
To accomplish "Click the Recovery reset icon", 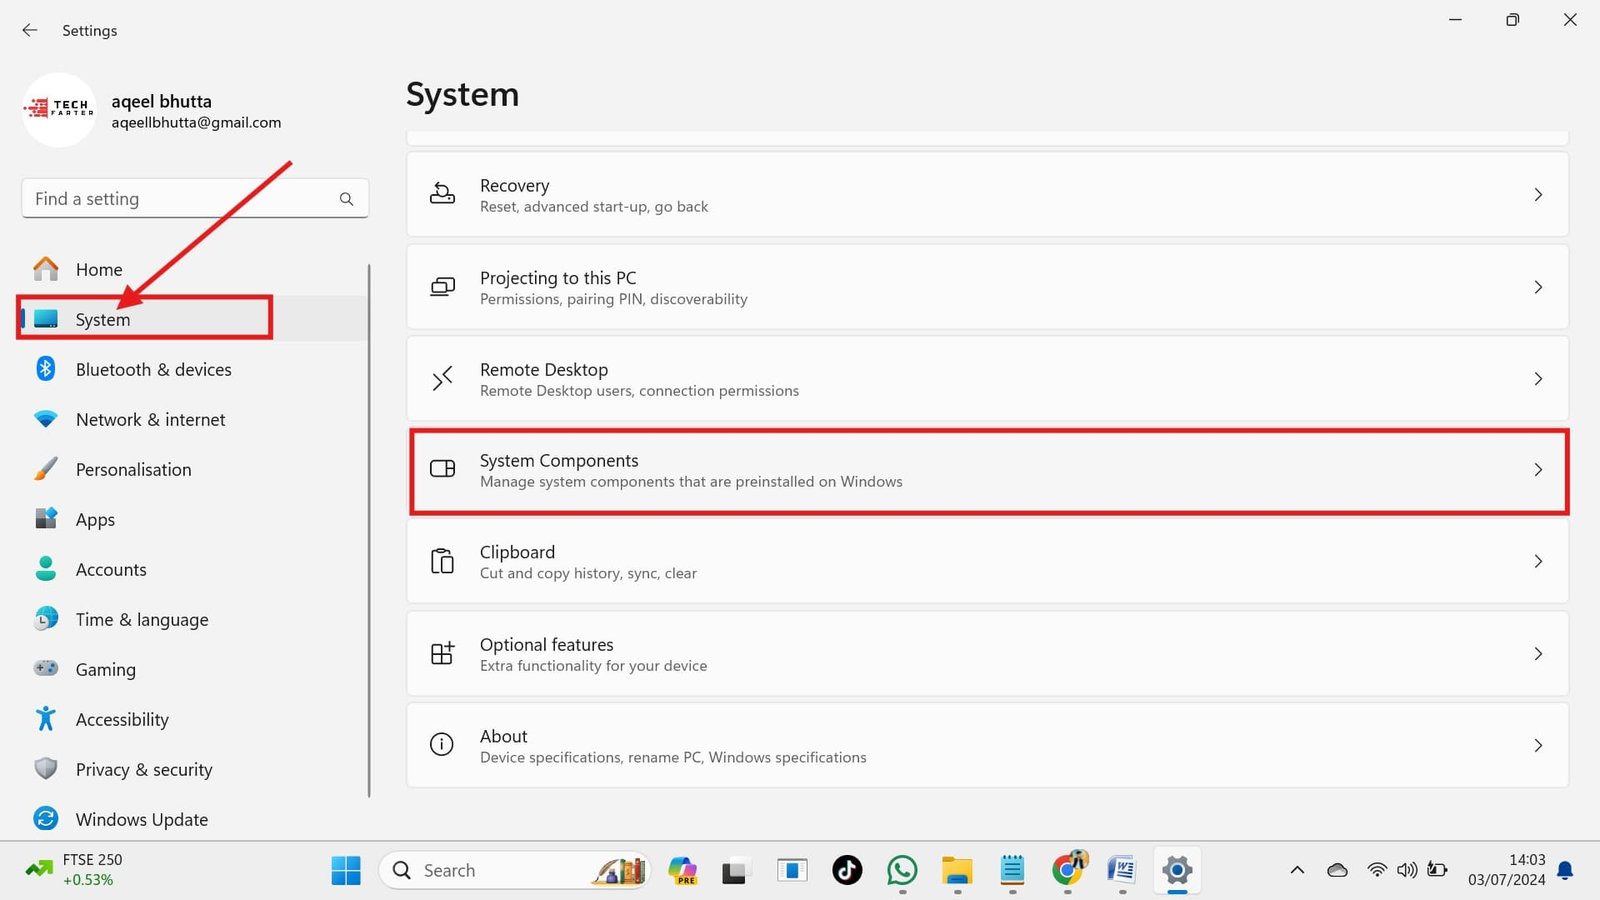I will tap(442, 195).
